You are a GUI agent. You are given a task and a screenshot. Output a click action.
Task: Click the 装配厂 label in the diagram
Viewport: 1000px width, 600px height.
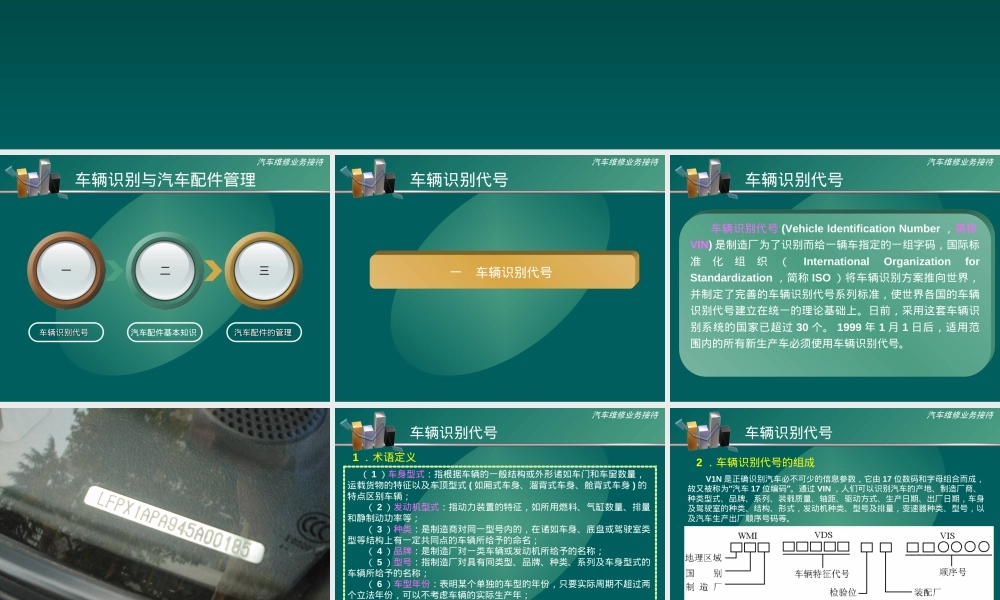pos(927,592)
